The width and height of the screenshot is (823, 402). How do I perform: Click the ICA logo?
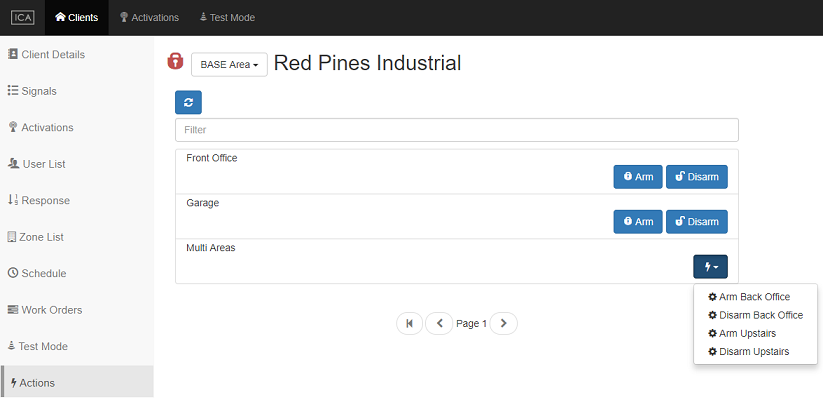point(23,18)
